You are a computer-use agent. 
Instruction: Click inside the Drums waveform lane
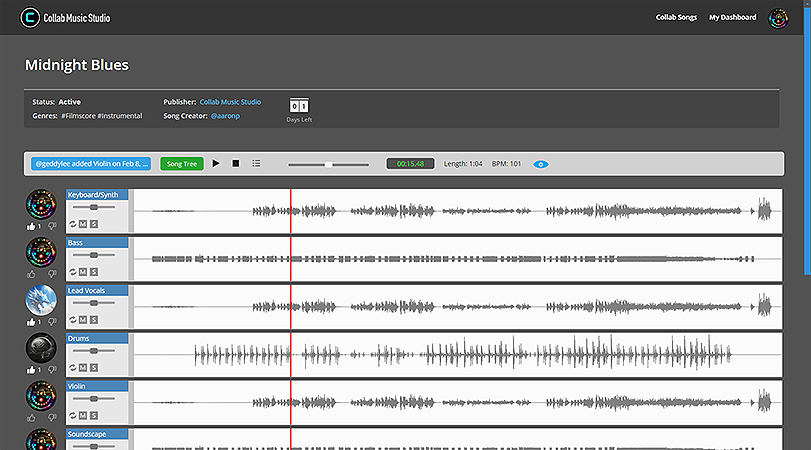[x=458, y=355]
